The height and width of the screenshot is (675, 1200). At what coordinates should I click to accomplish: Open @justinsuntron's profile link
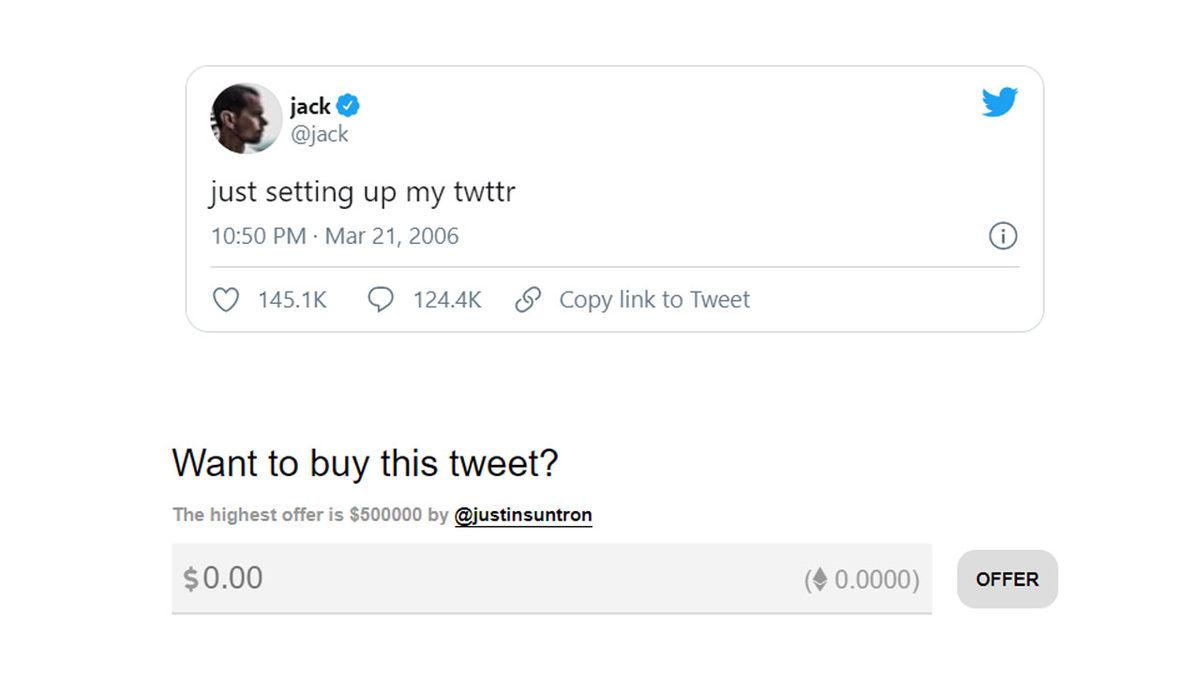click(x=523, y=515)
